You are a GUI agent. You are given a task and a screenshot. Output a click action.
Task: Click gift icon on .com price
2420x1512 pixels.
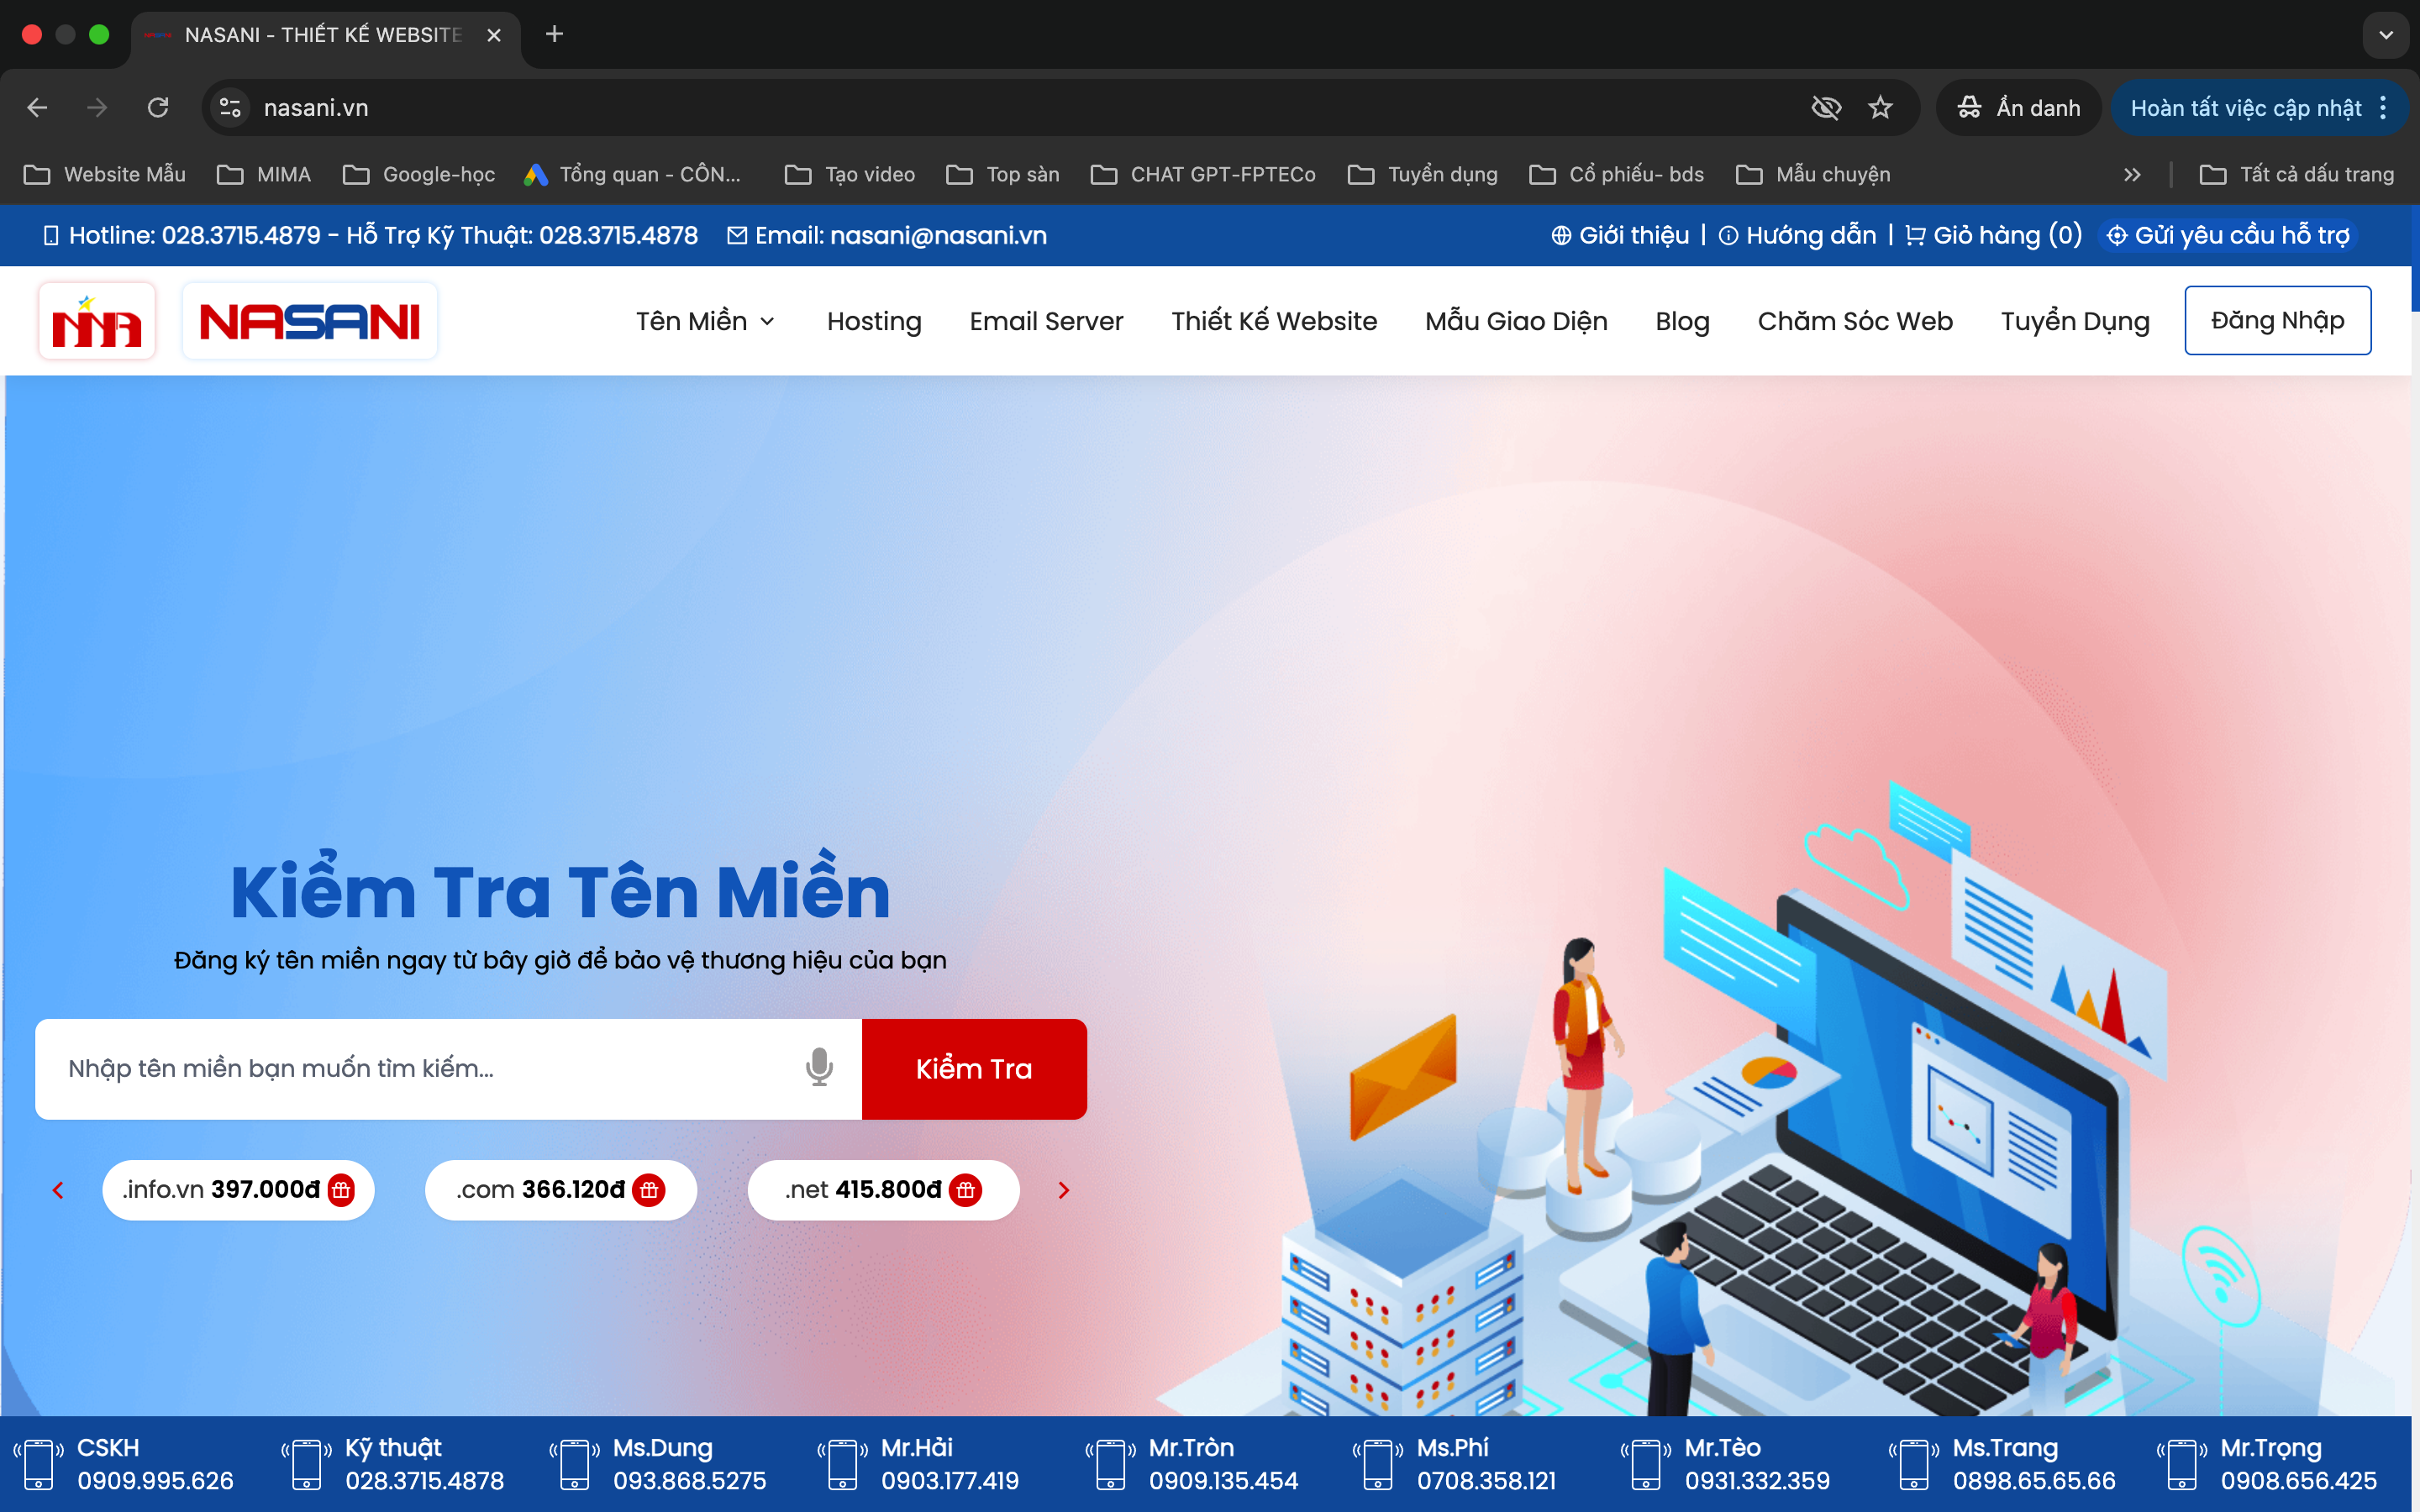[649, 1190]
